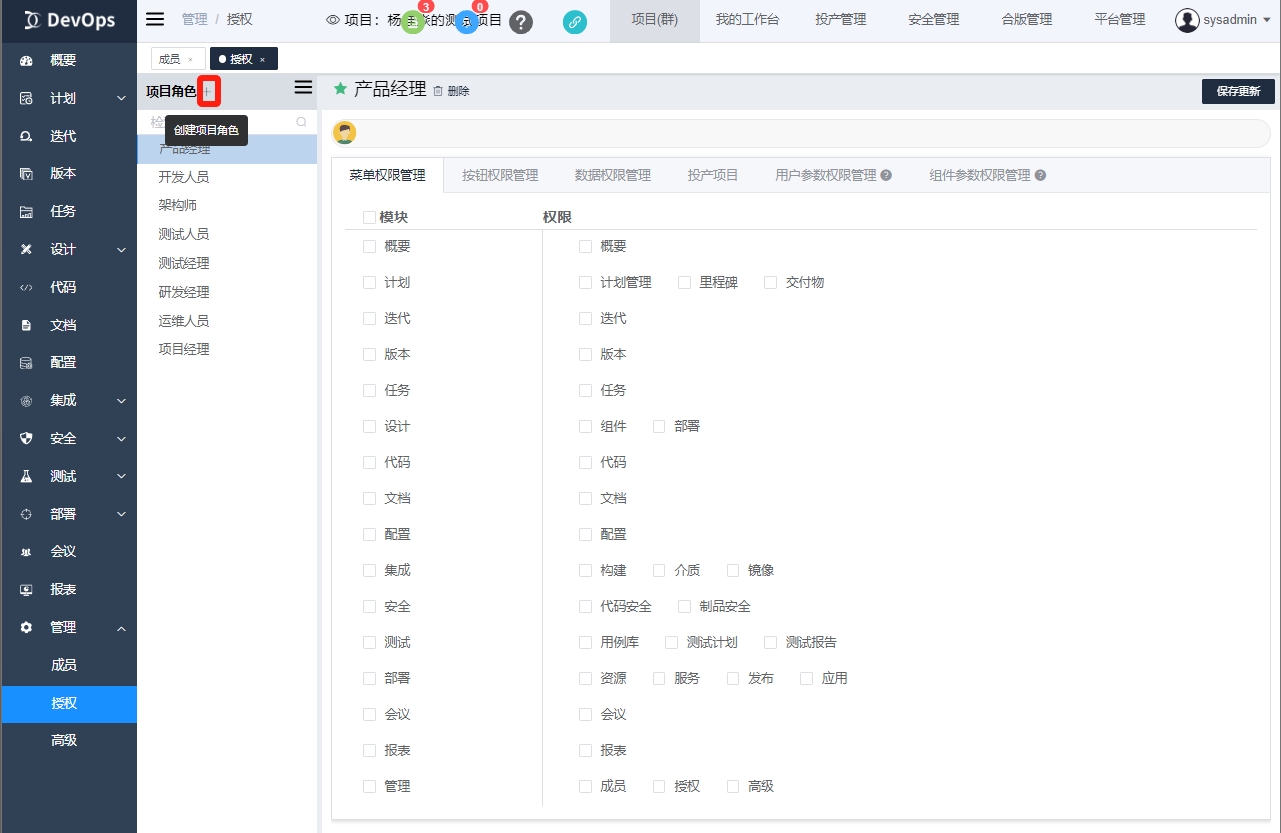Click the green star beside 产品经理
1281x833 pixels.
coord(340,89)
